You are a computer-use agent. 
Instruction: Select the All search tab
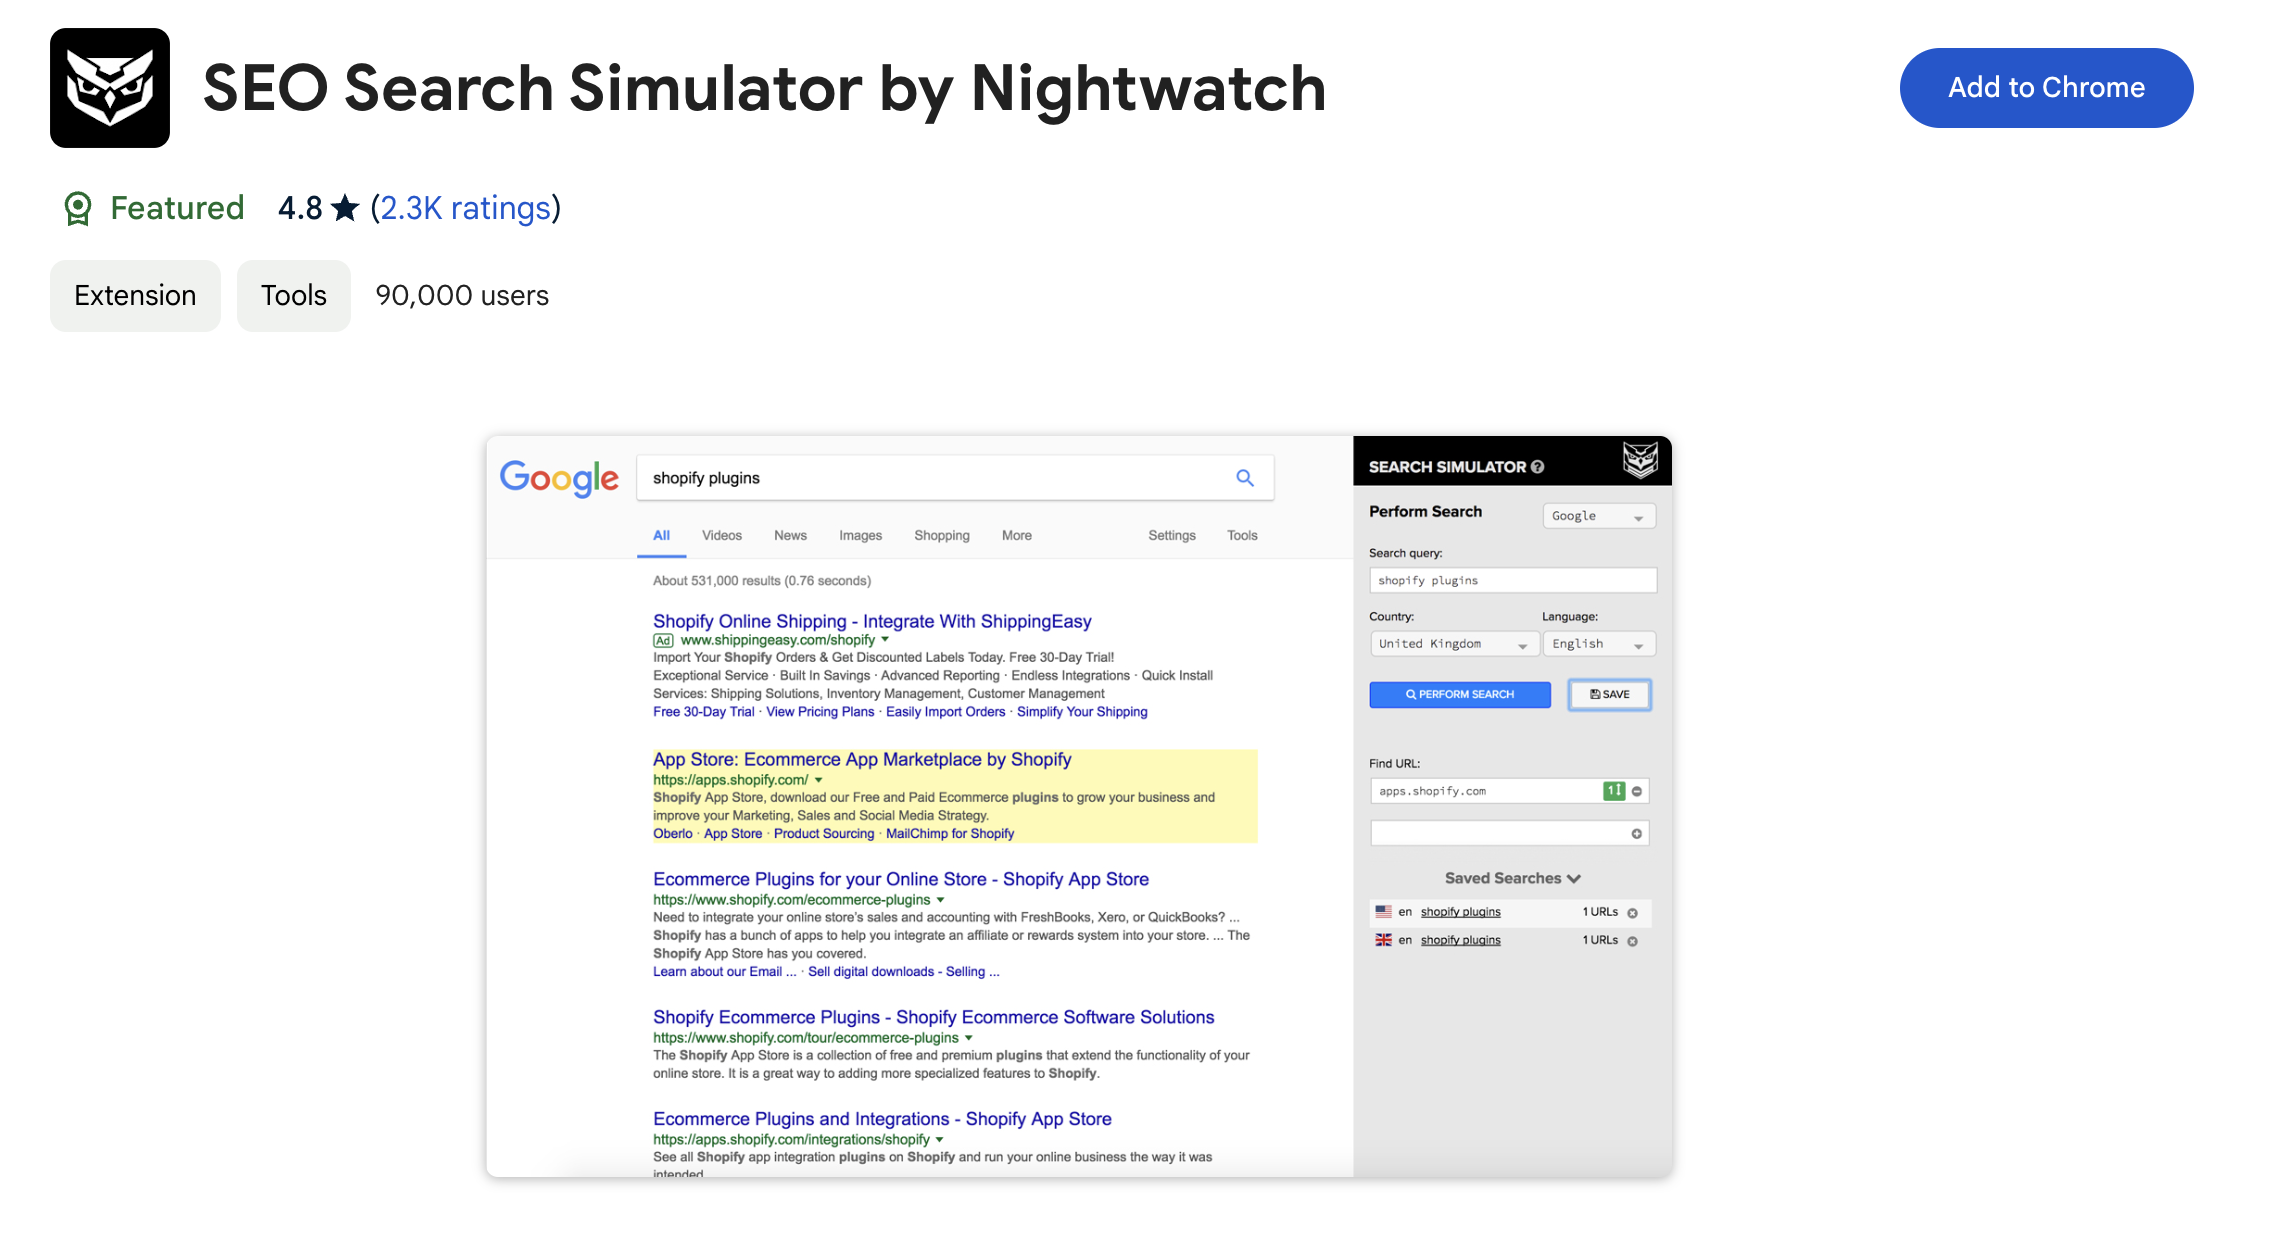662,536
